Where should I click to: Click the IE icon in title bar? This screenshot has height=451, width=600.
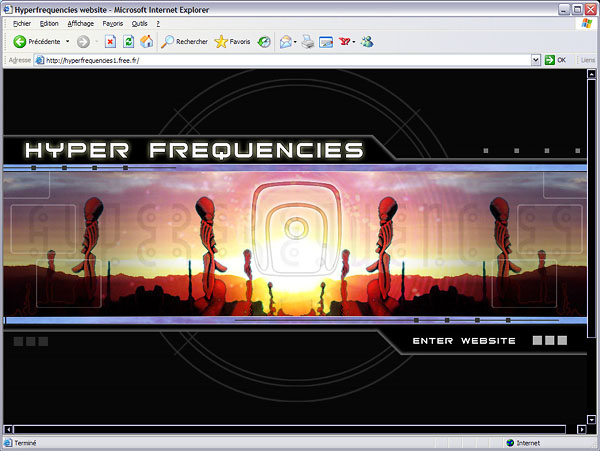(8, 9)
